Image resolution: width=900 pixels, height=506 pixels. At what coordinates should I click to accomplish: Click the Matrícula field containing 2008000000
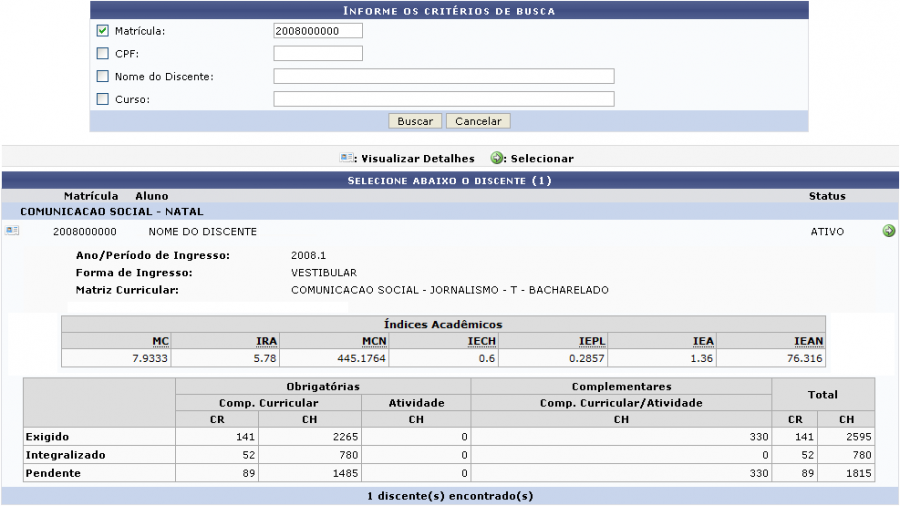coord(317,31)
